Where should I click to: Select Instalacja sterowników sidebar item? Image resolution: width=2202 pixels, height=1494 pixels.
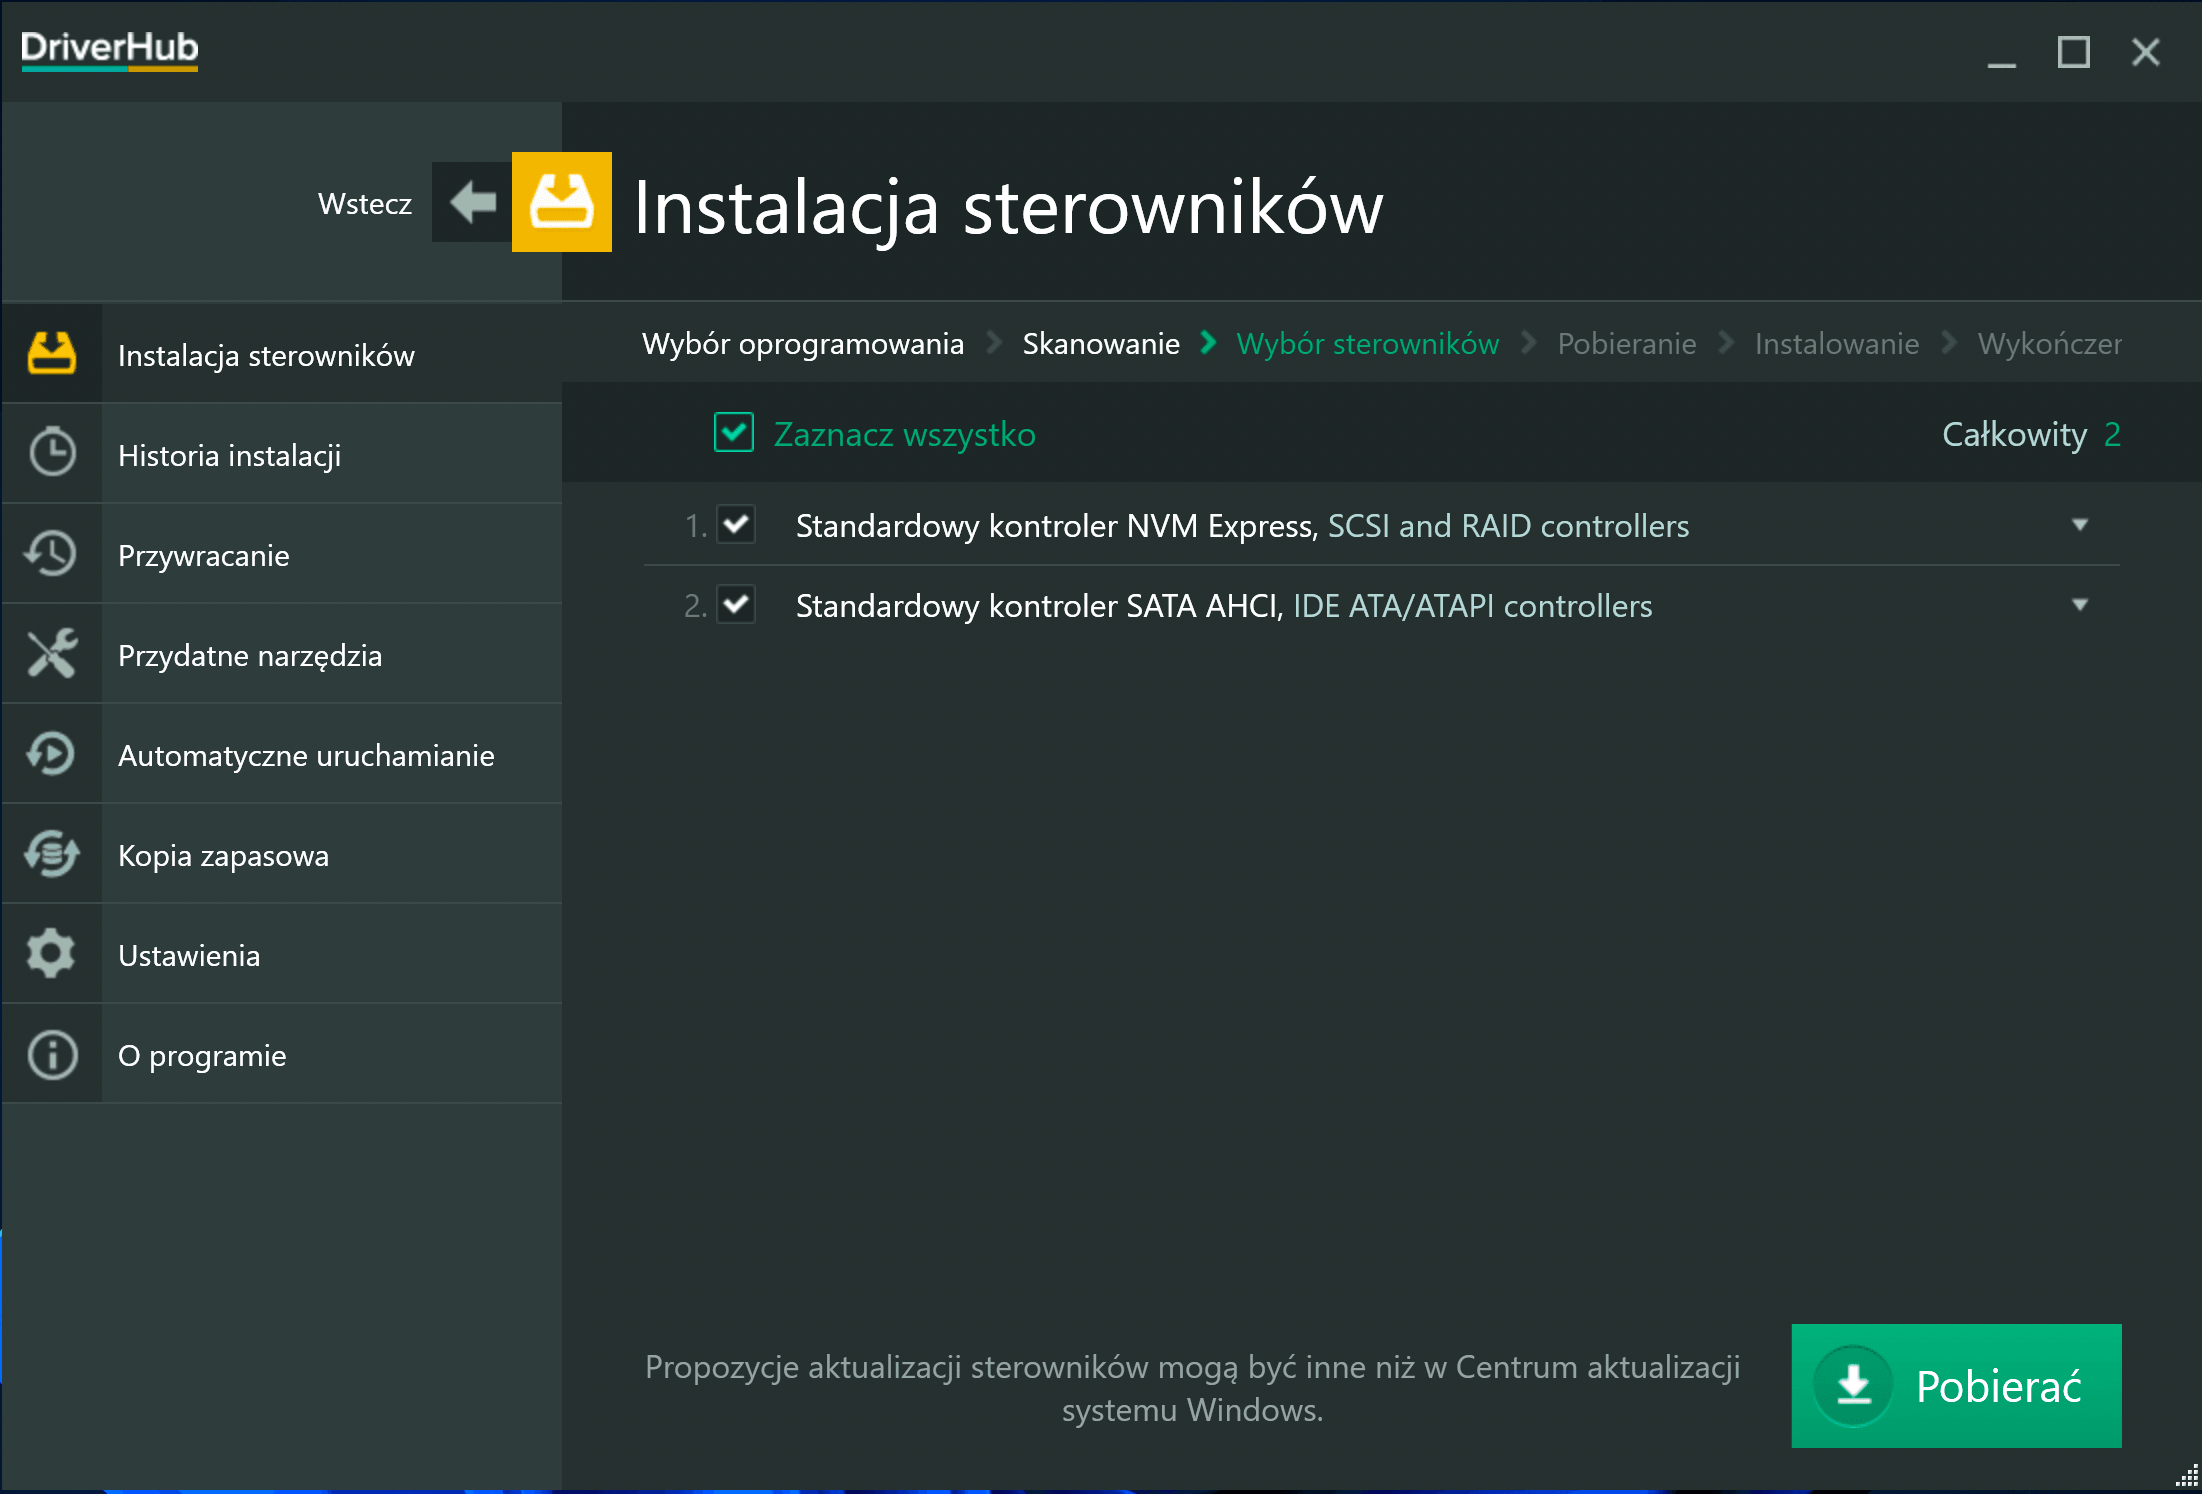pos(282,354)
